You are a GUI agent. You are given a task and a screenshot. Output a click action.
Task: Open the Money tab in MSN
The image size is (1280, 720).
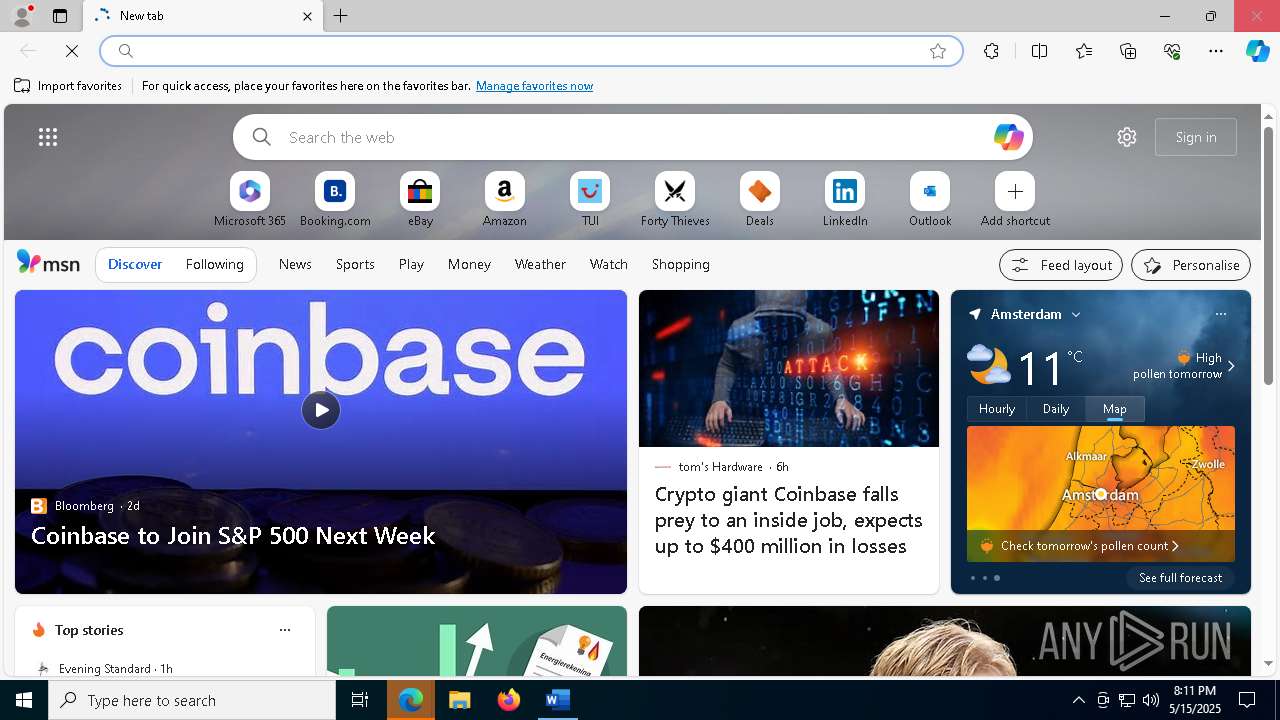click(469, 264)
